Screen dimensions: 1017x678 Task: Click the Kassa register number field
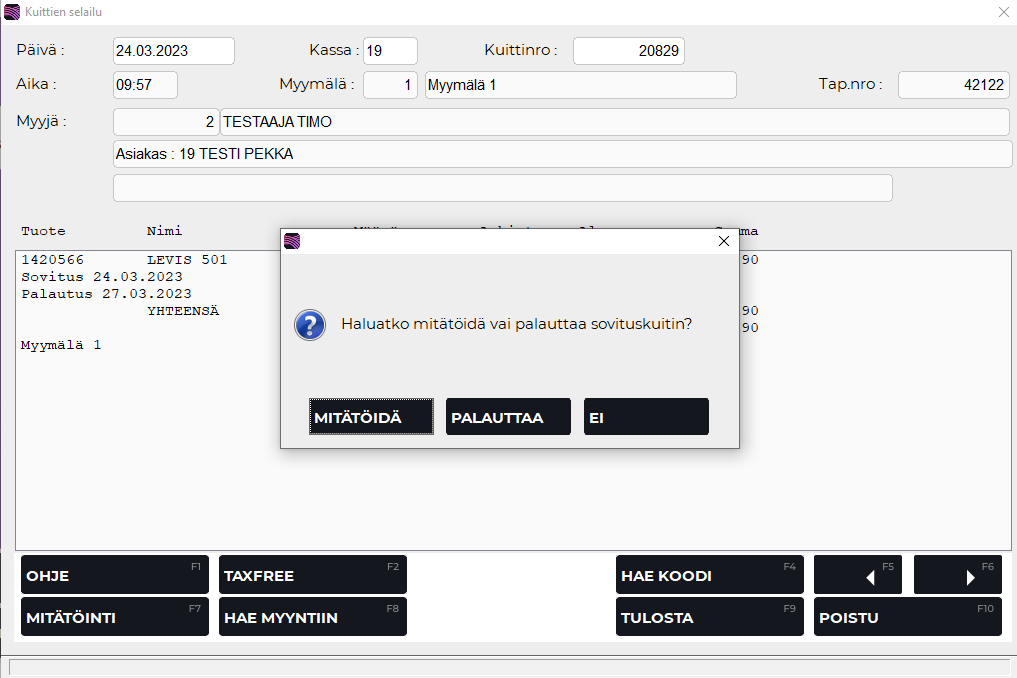point(390,51)
